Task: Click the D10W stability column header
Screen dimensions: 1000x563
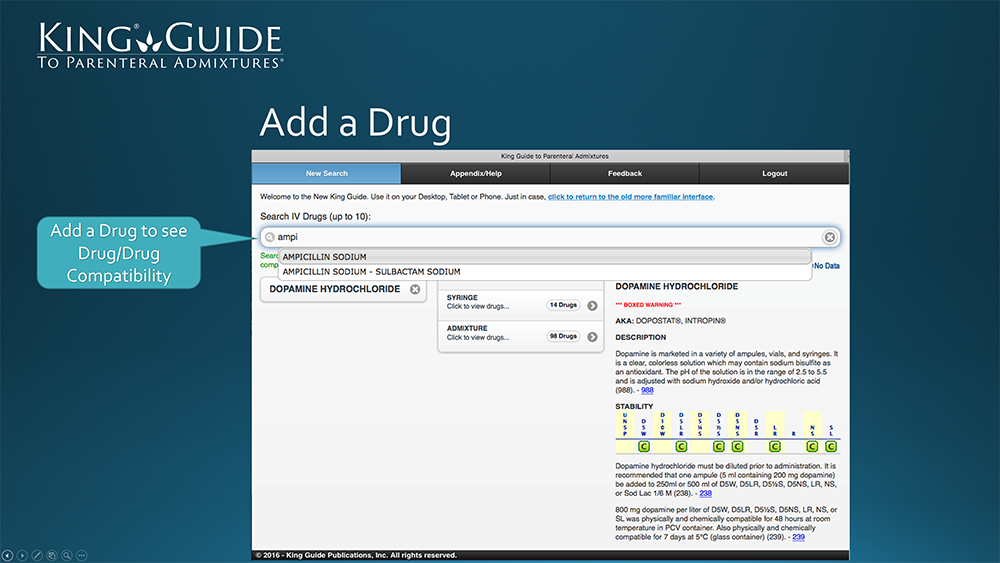Action: (662, 424)
